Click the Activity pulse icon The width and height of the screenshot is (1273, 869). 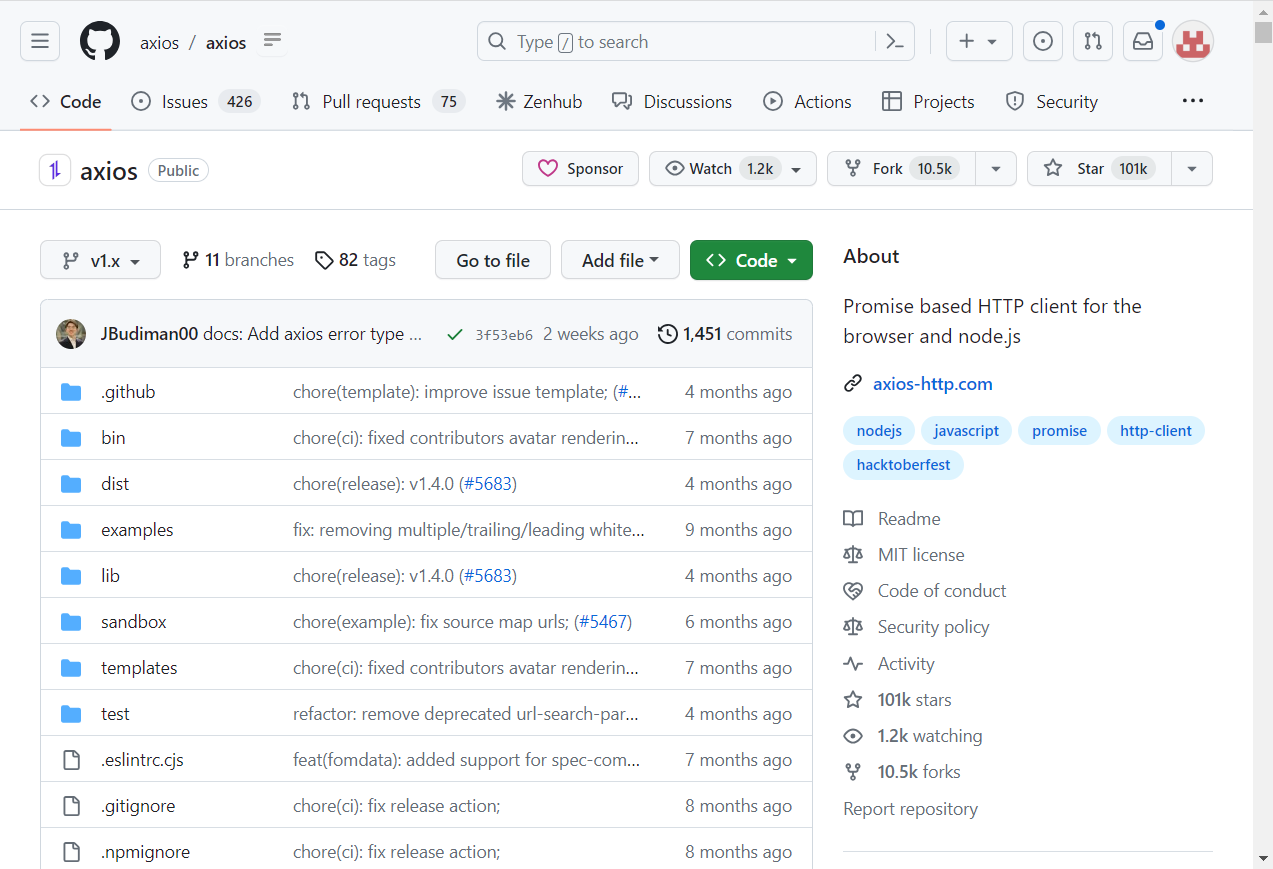click(x=853, y=664)
